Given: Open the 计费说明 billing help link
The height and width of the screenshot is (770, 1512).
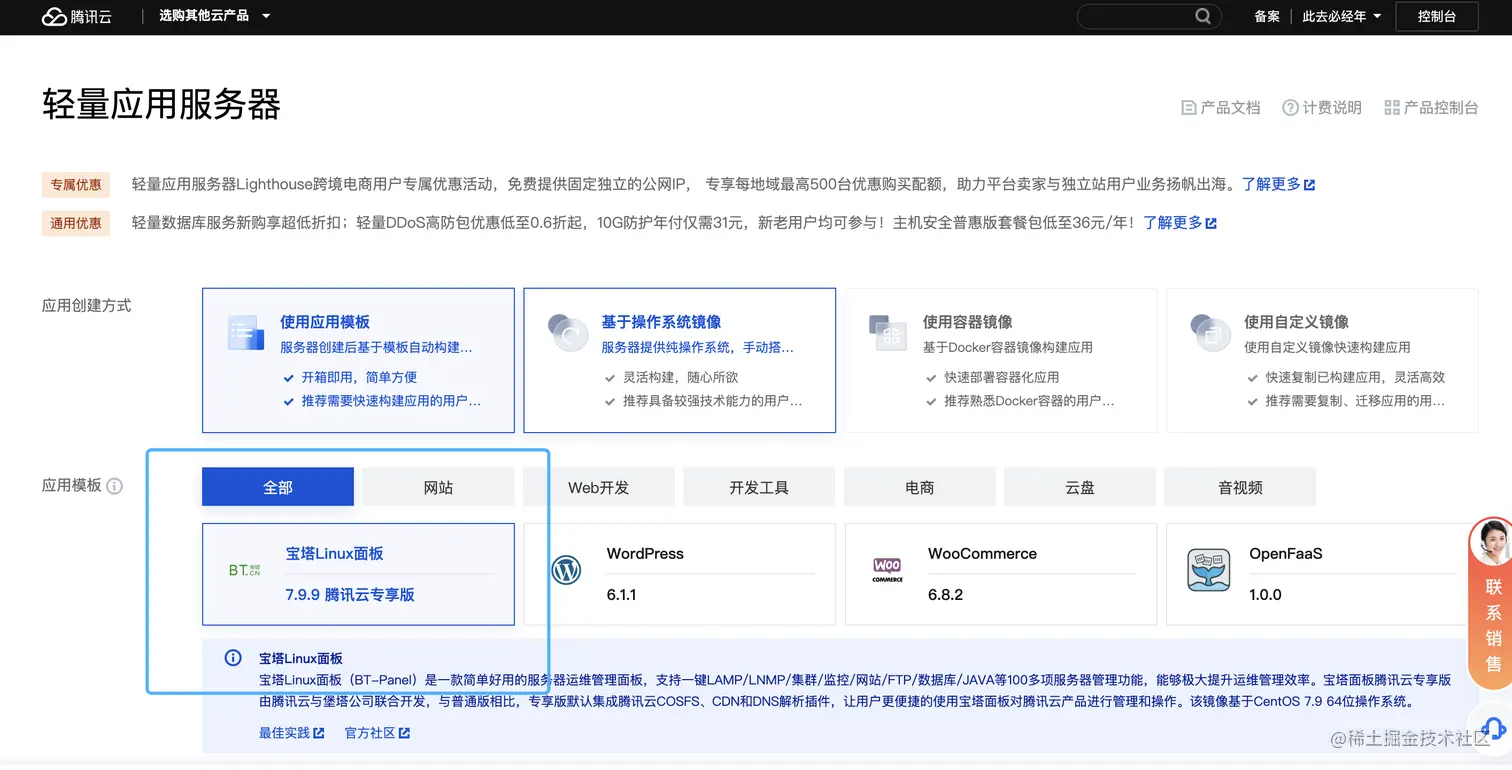Looking at the screenshot, I should [x=1322, y=108].
